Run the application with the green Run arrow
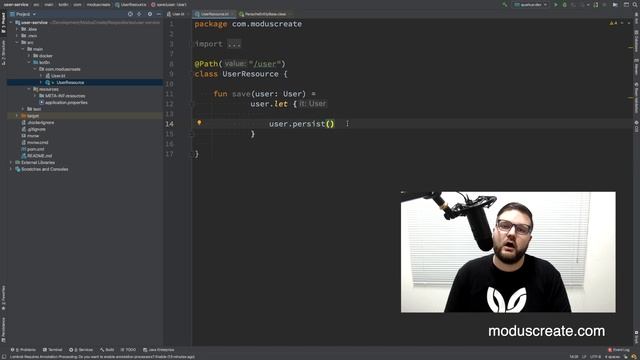640x360 pixels. point(556,5)
